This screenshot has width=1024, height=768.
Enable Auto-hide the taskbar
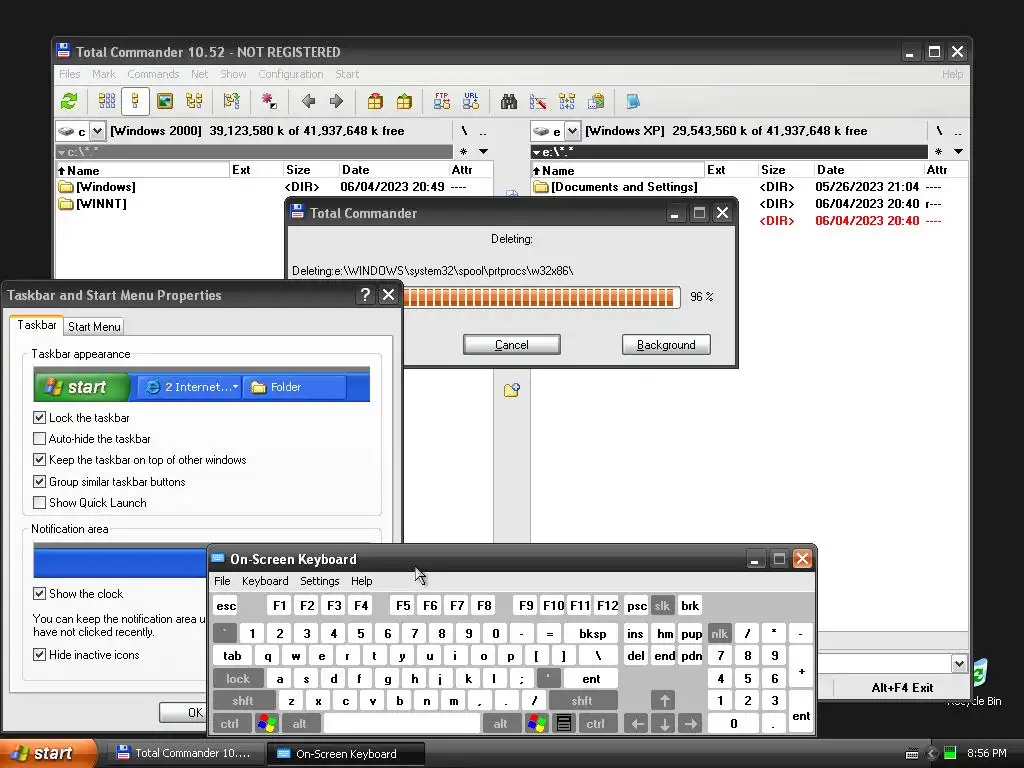tap(39, 439)
